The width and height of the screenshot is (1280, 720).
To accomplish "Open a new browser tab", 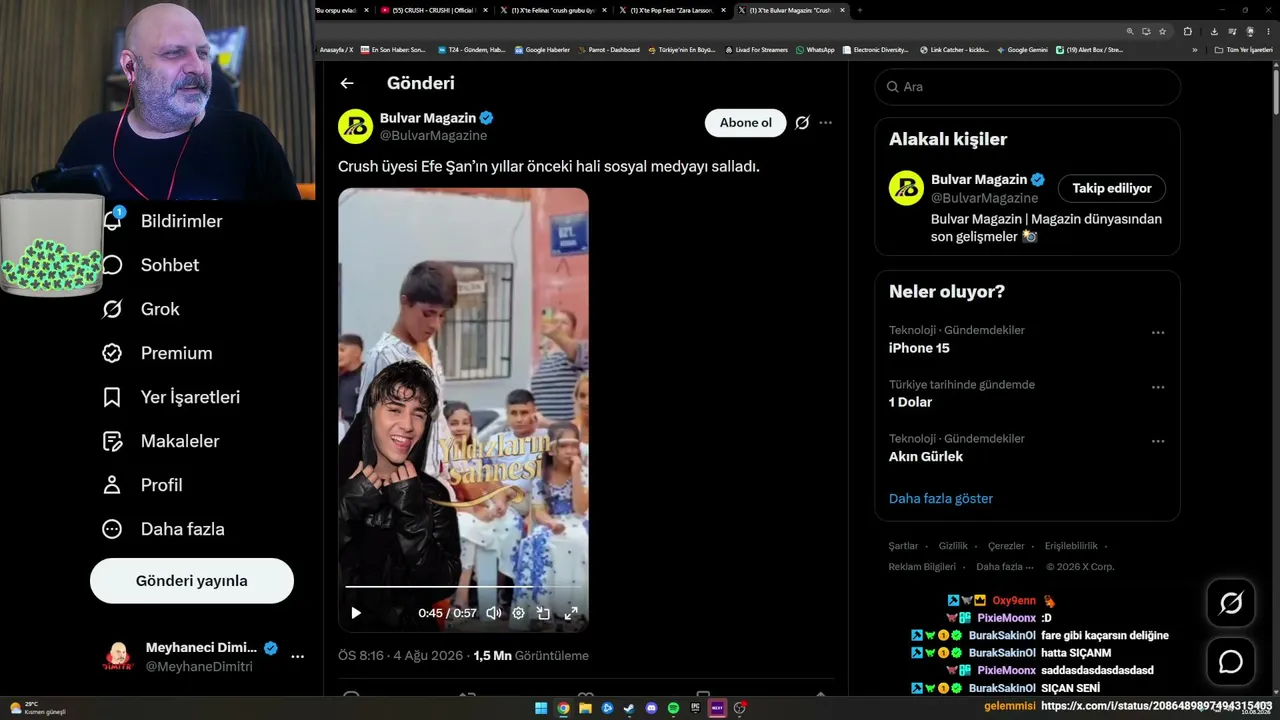I will [859, 10].
